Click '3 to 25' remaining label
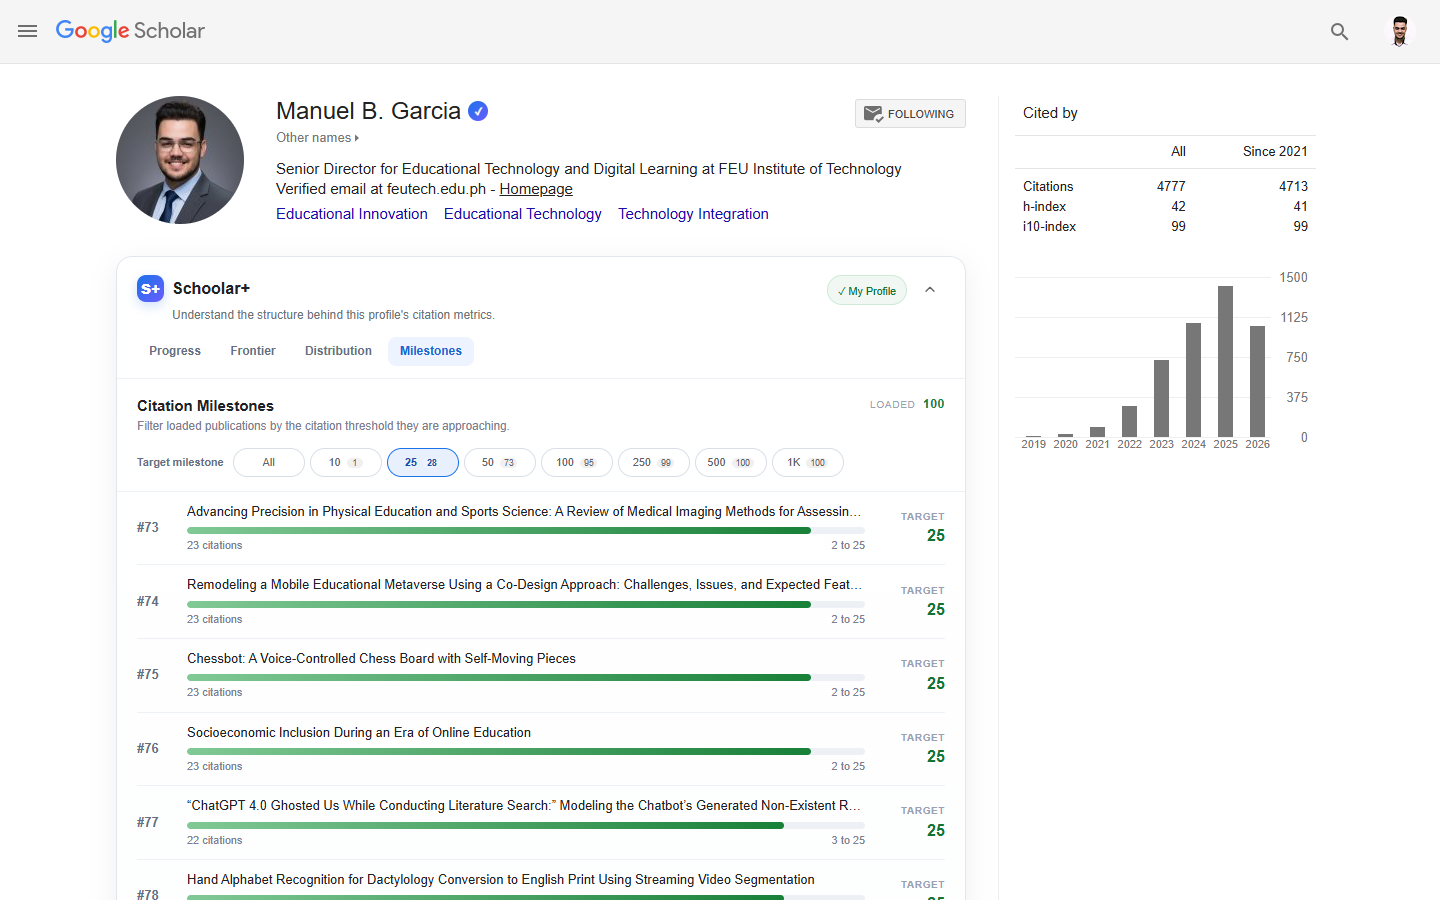This screenshot has width=1440, height=900. point(848,840)
